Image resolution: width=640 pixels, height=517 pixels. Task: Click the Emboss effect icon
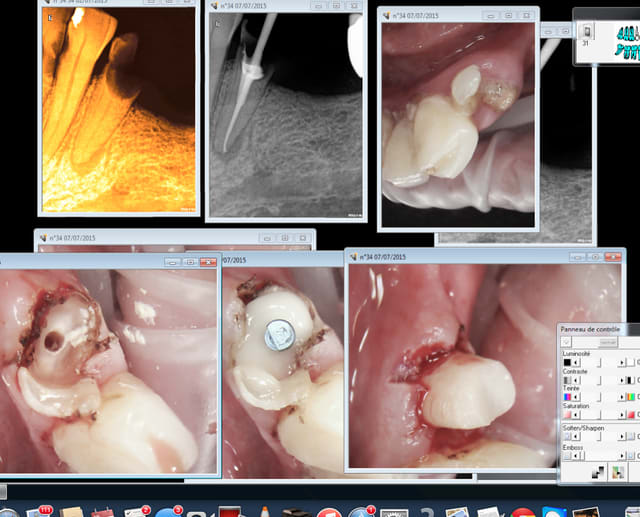tap(567, 456)
